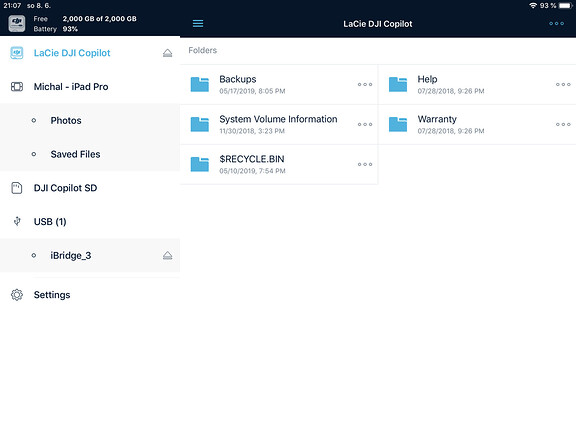Click the Folders section heading
This screenshot has width=576, height=432.
202,50
